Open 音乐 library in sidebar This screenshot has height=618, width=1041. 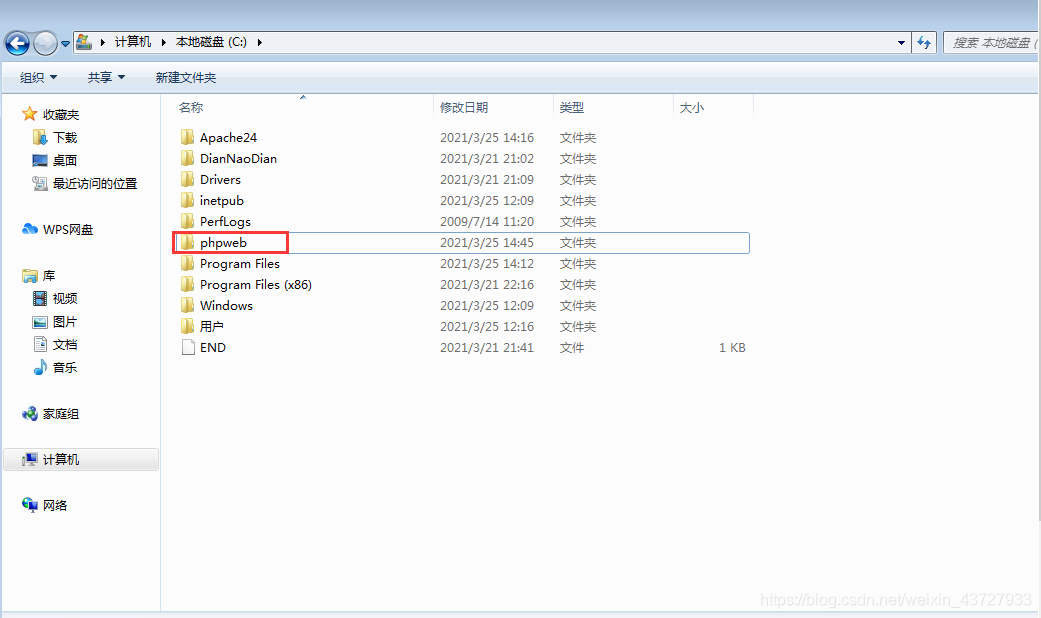pyautogui.click(x=55, y=367)
